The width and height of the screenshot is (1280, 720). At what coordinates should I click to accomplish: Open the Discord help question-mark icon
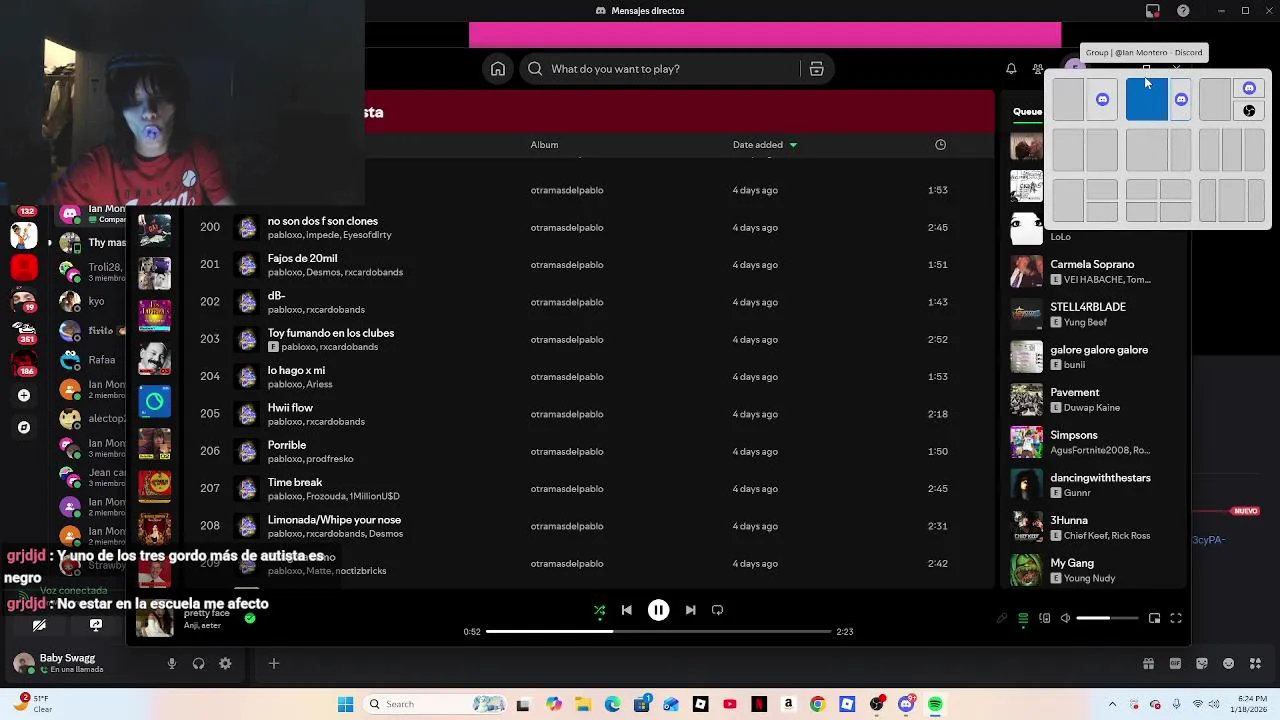1183,11
